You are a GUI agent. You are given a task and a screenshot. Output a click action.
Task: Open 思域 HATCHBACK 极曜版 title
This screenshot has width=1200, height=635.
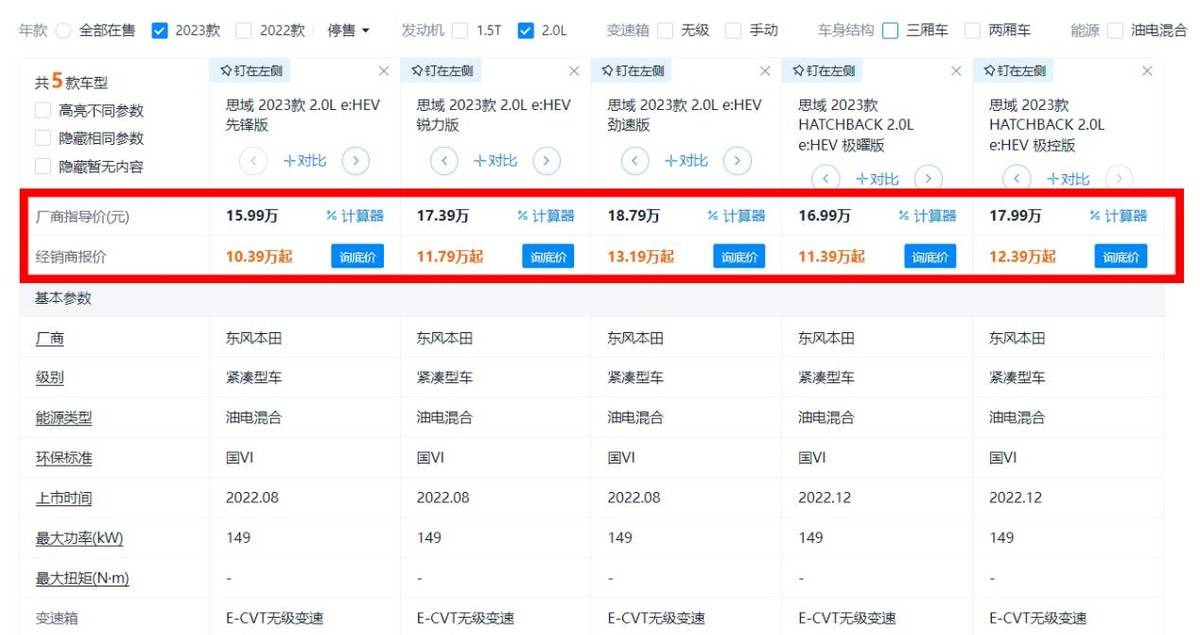click(x=856, y=125)
